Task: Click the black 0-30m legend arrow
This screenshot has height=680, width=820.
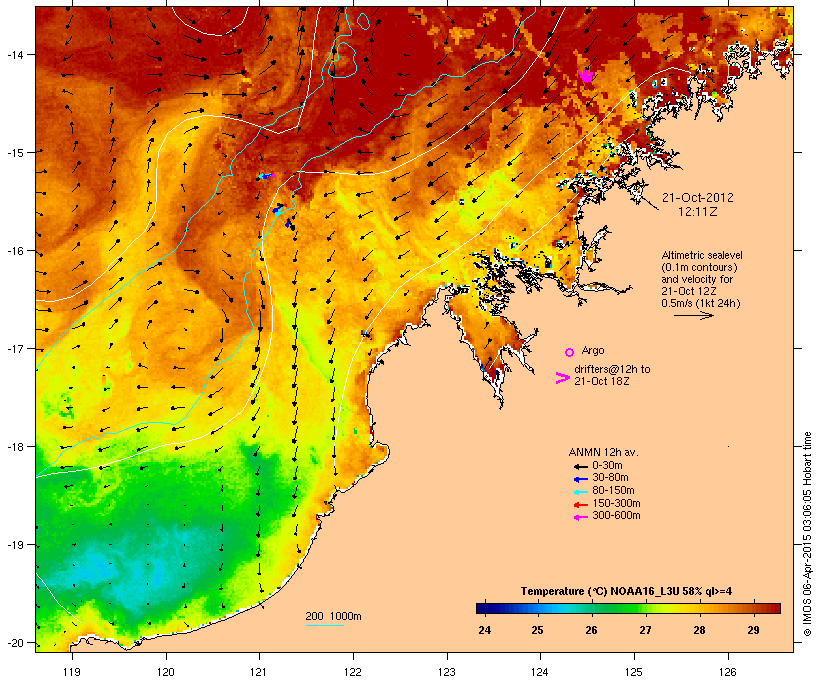Action: coord(580,466)
